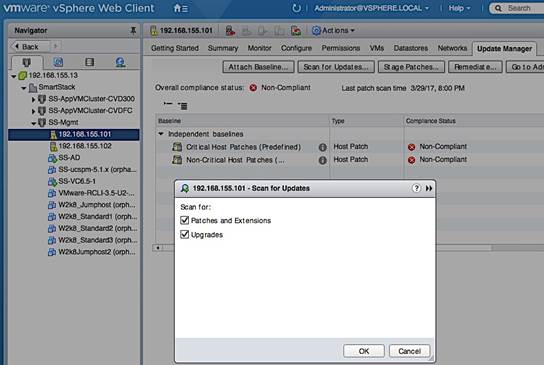Open the Datastores tab

[411, 48]
